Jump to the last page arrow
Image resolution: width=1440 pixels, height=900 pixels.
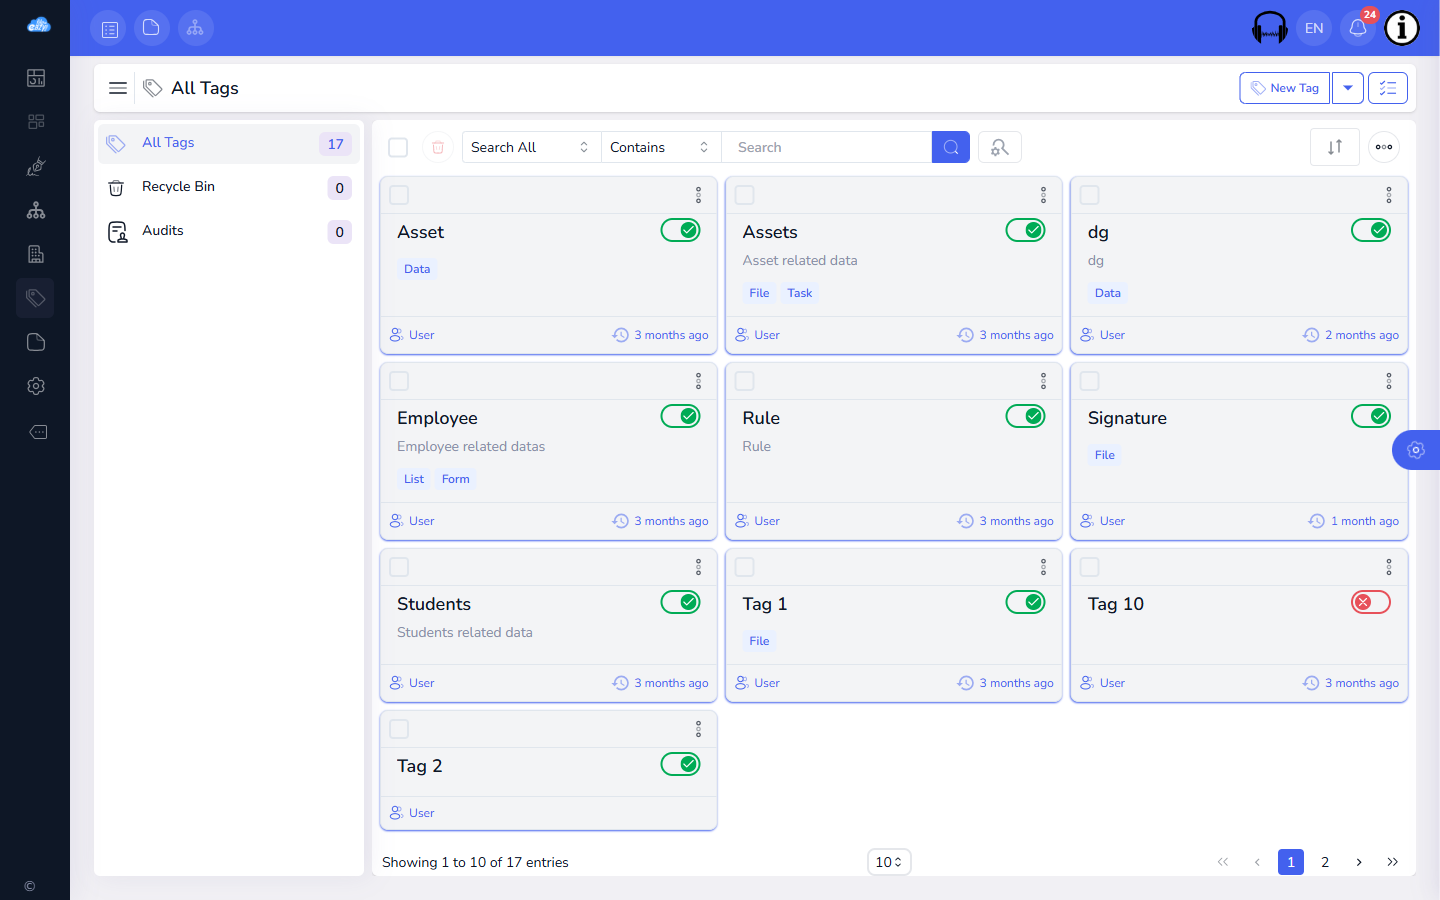coord(1393,862)
